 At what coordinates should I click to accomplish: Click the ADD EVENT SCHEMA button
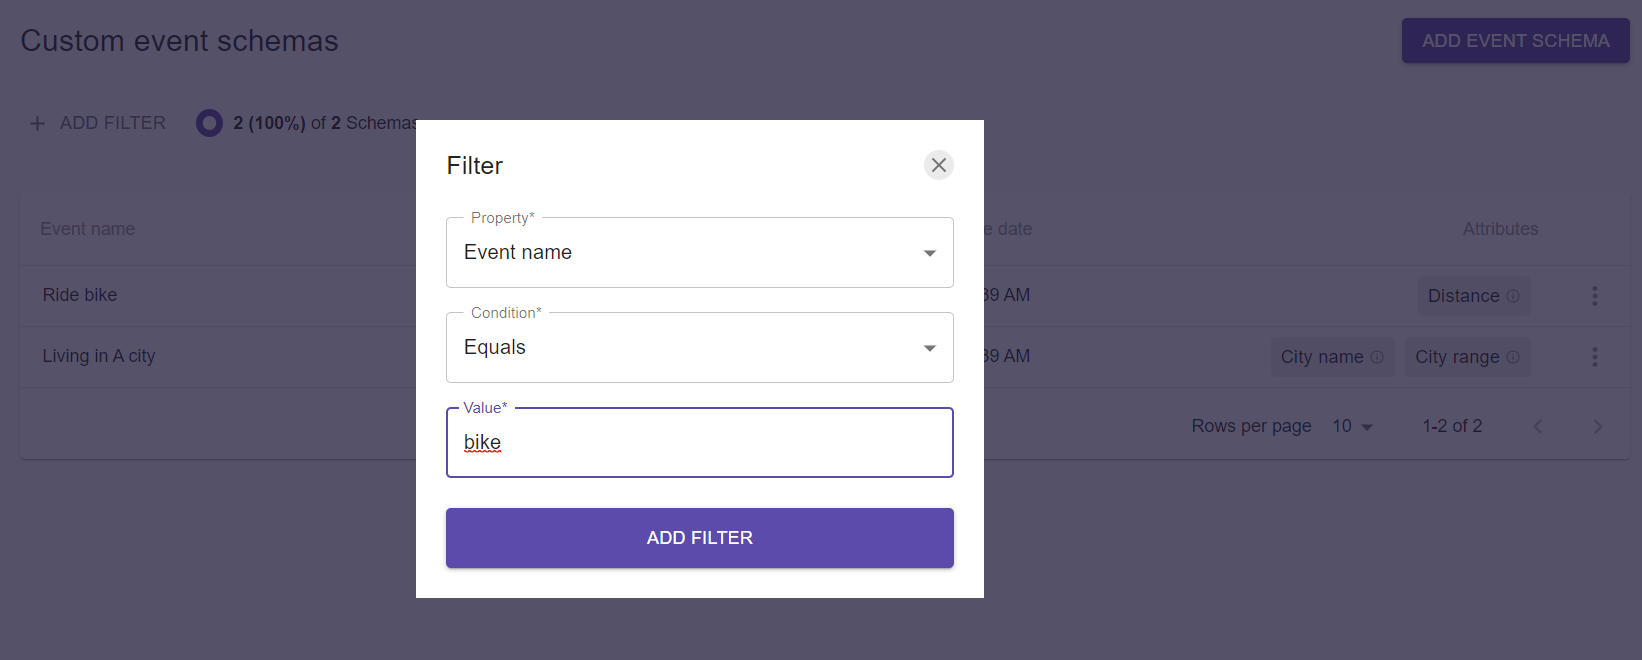pyautogui.click(x=1515, y=41)
